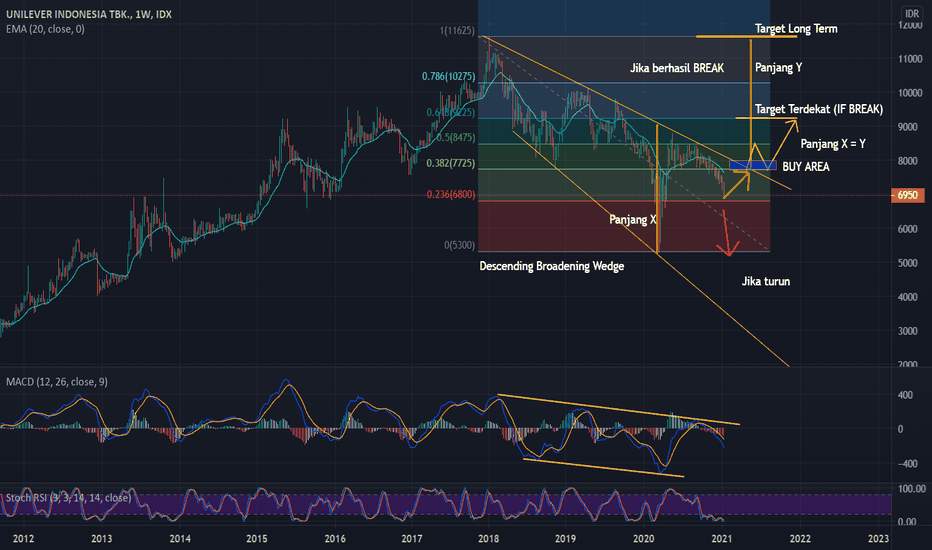This screenshot has width=932, height=550.
Task: Click the 0.236(6800) Fibonacci level label
Action: (x=451, y=194)
